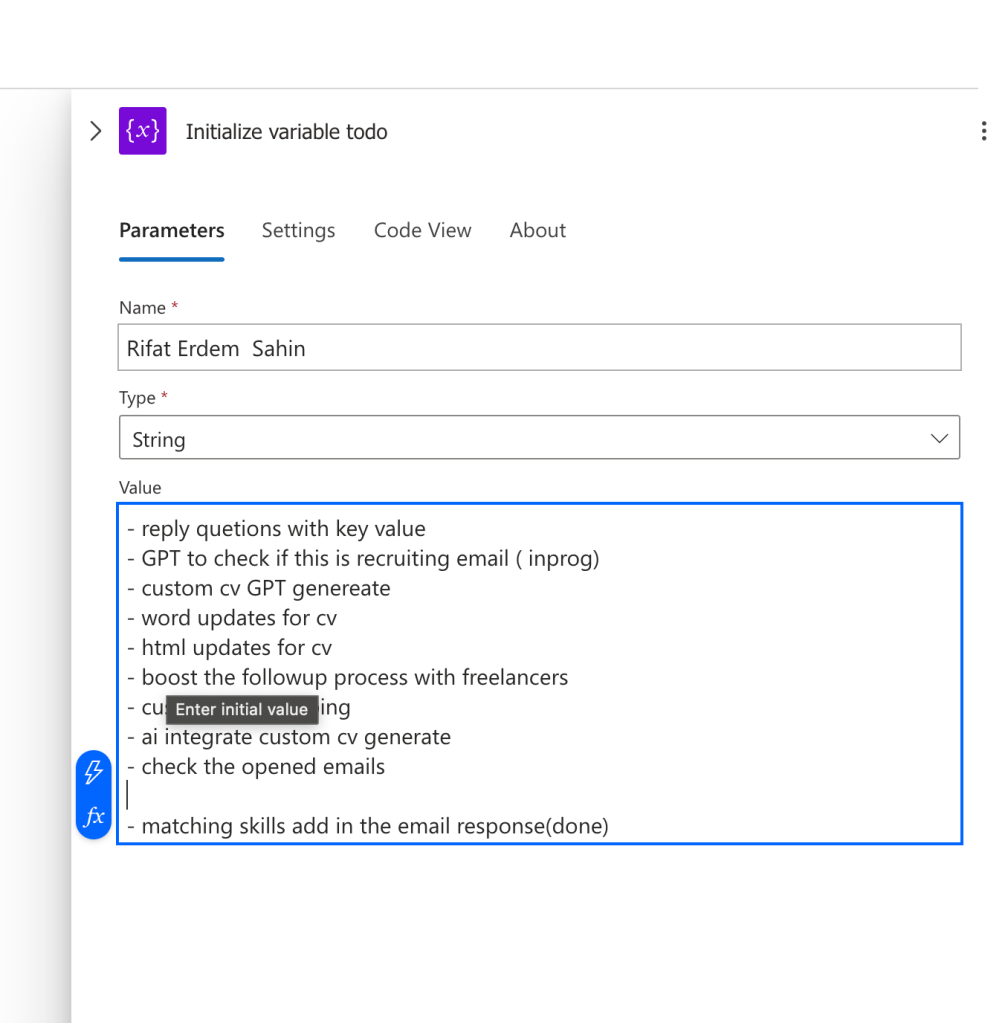Click the Name input field
Image resolution: width=1008 pixels, height=1023 pixels.
click(539, 347)
